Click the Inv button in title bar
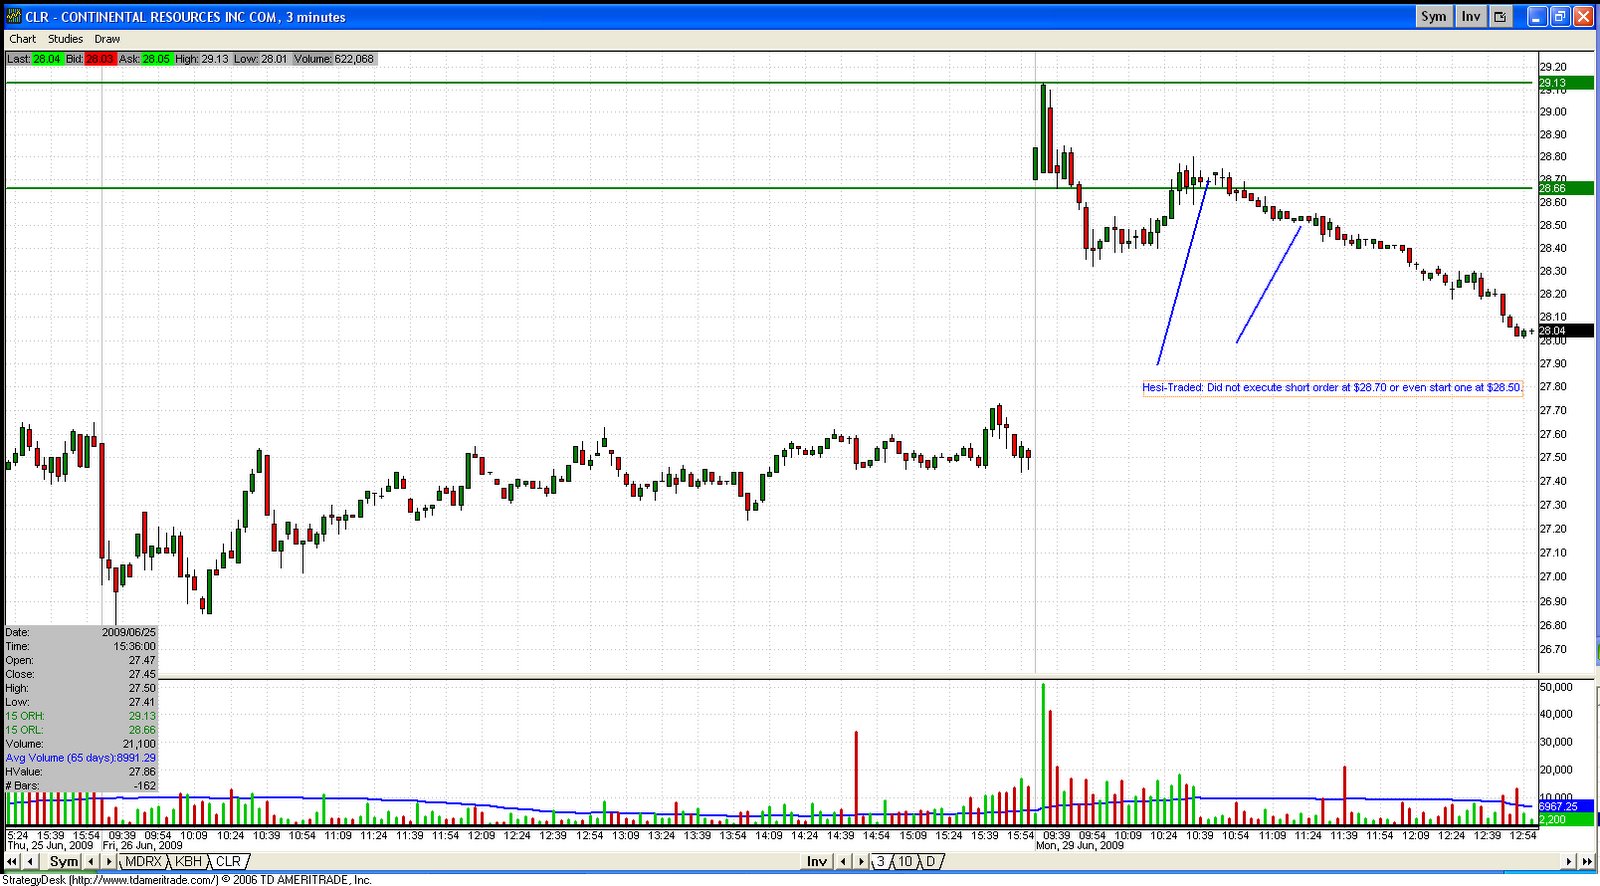The height and width of the screenshot is (886, 1600). pos(1470,16)
